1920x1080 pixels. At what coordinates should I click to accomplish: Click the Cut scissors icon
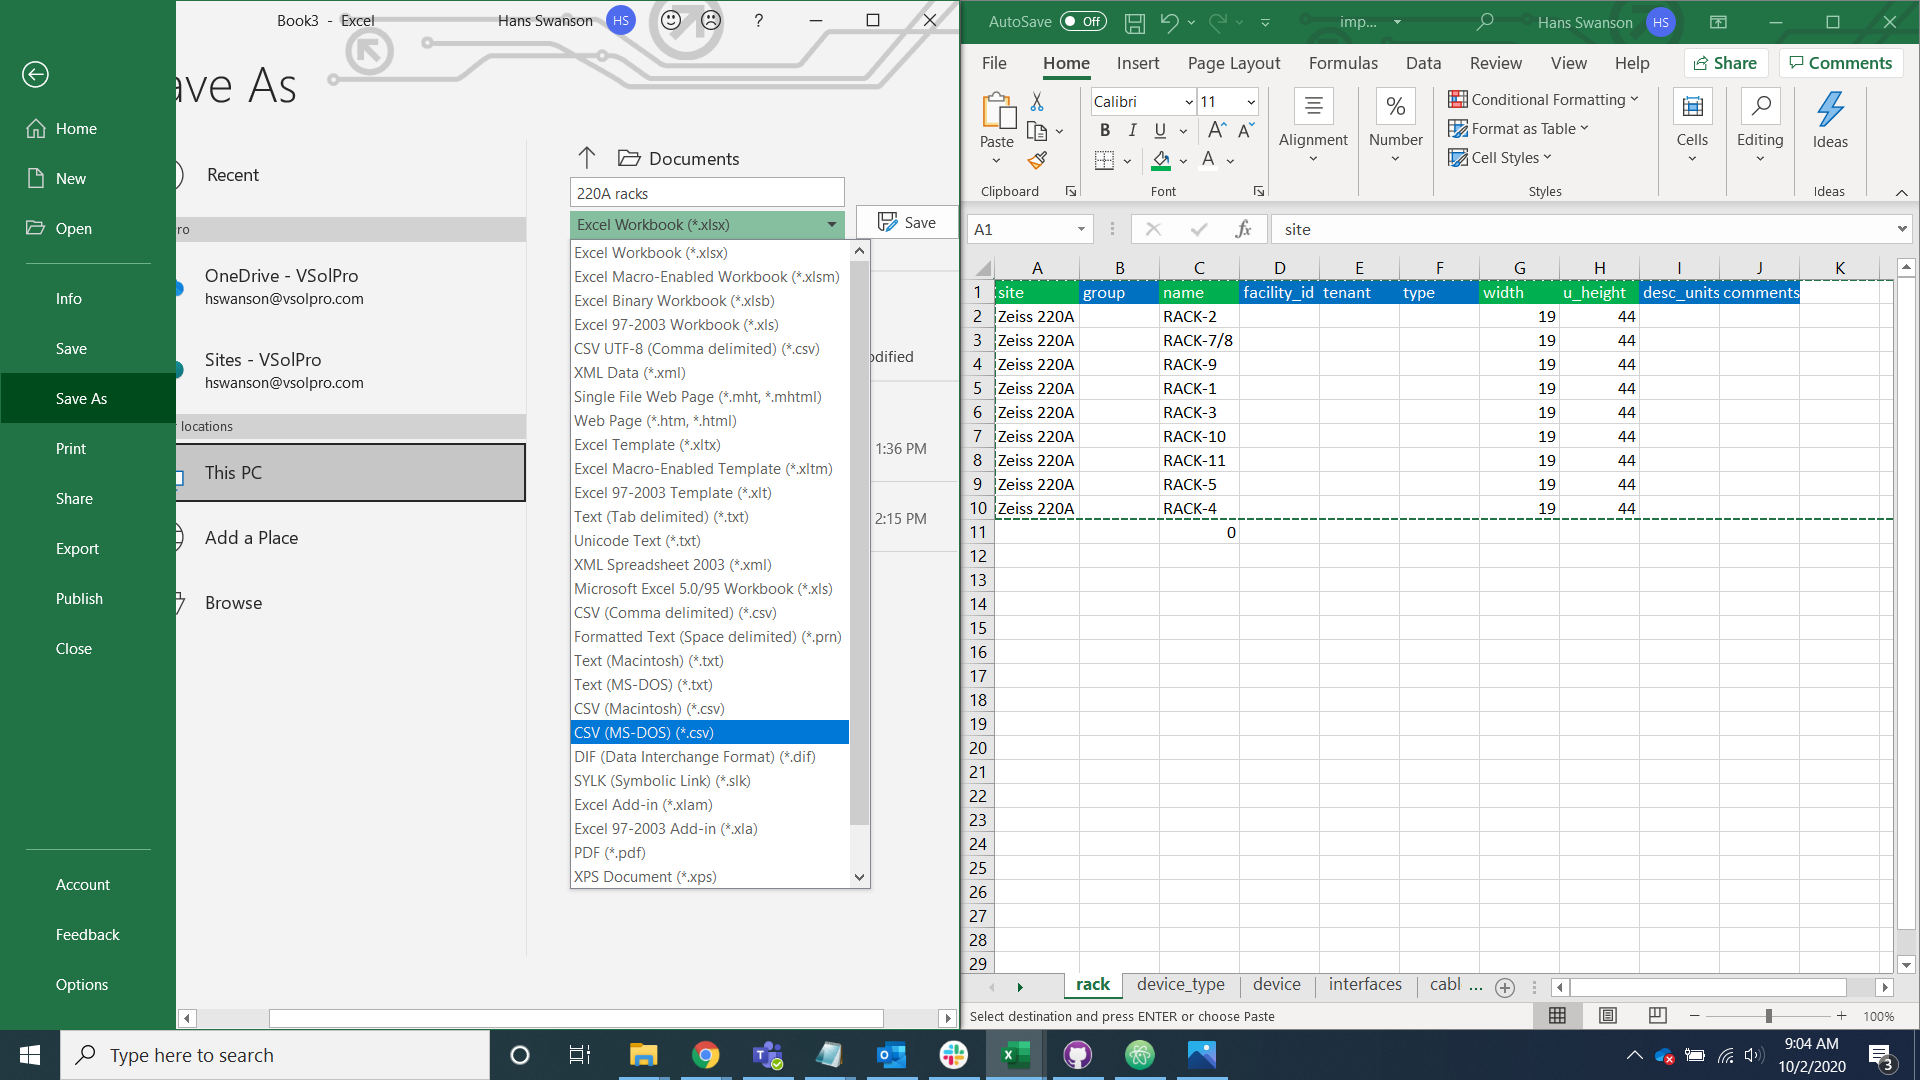point(1037,102)
